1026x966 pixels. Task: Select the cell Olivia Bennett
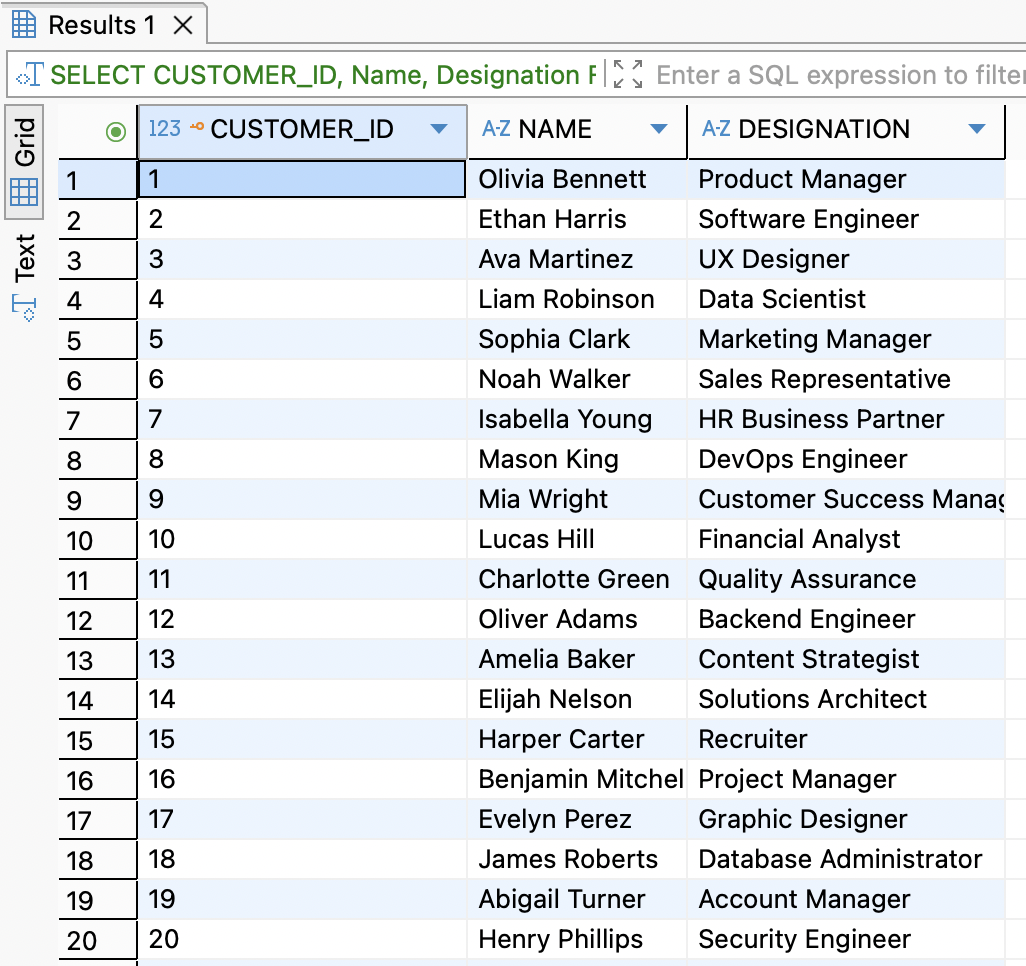577,179
